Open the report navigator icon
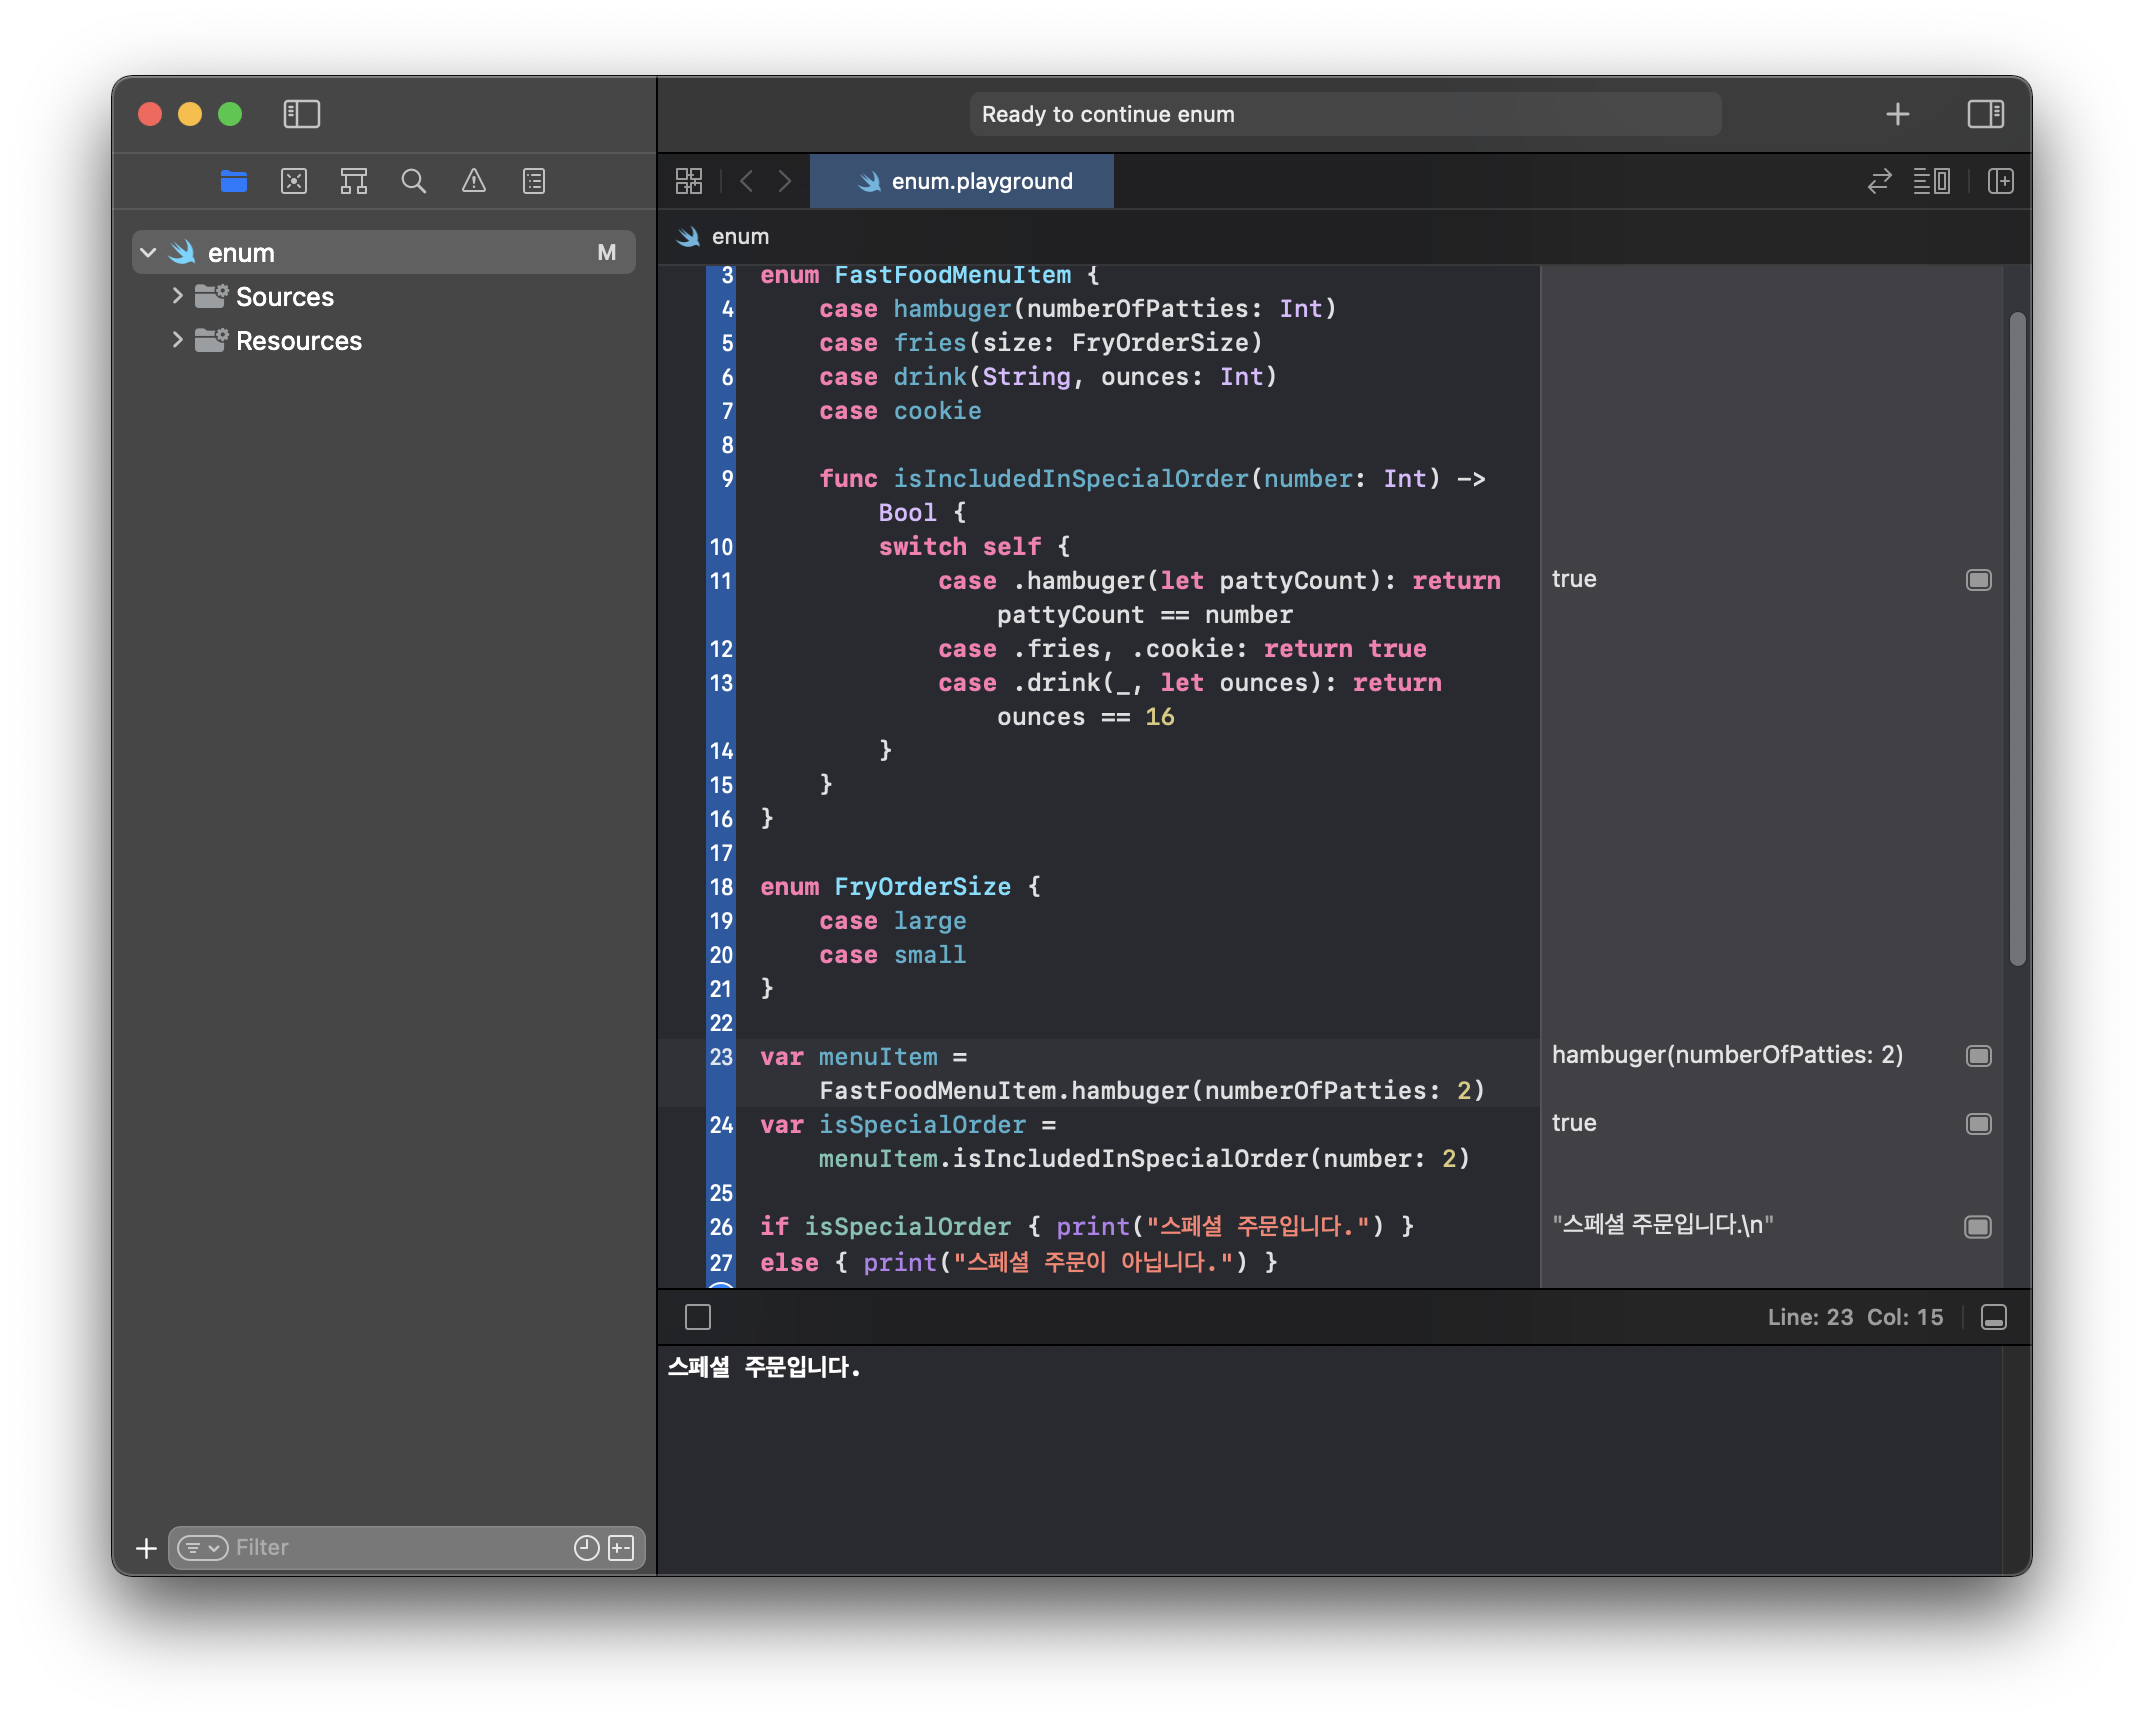 coord(534,181)
